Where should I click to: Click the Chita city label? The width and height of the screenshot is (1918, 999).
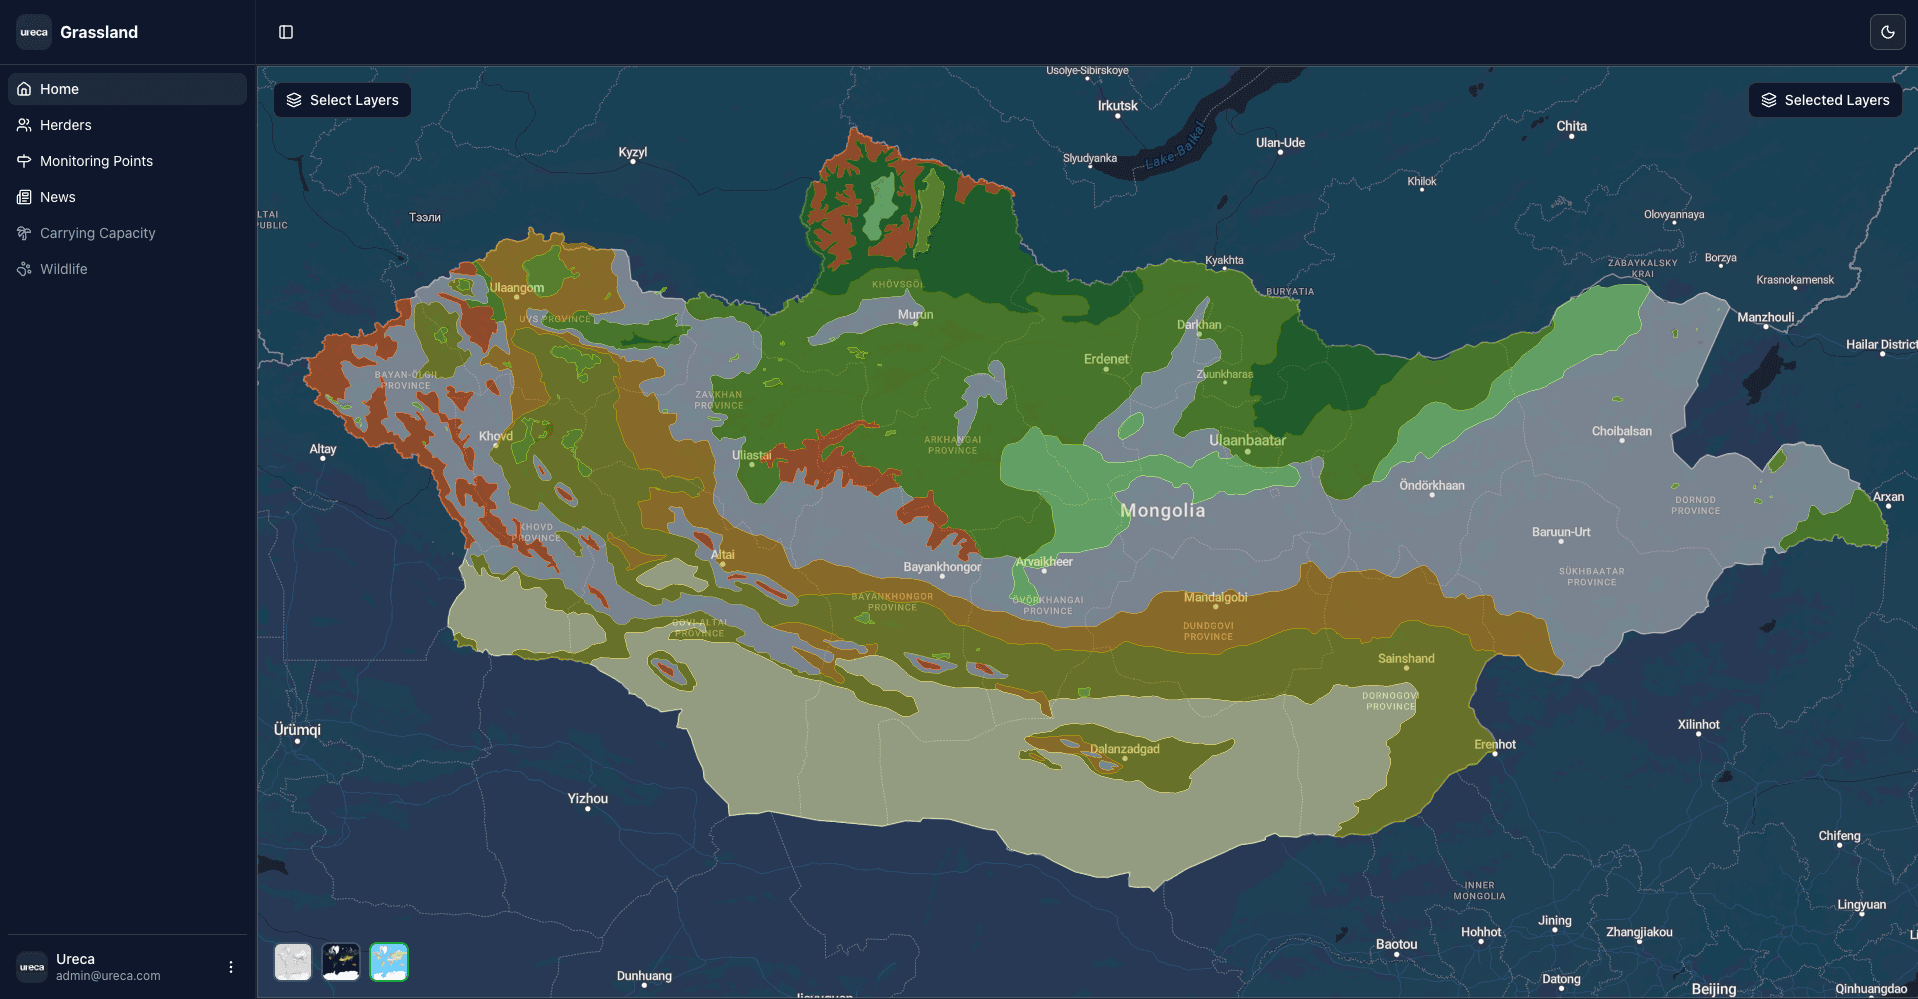click(x=1571, y=126)
